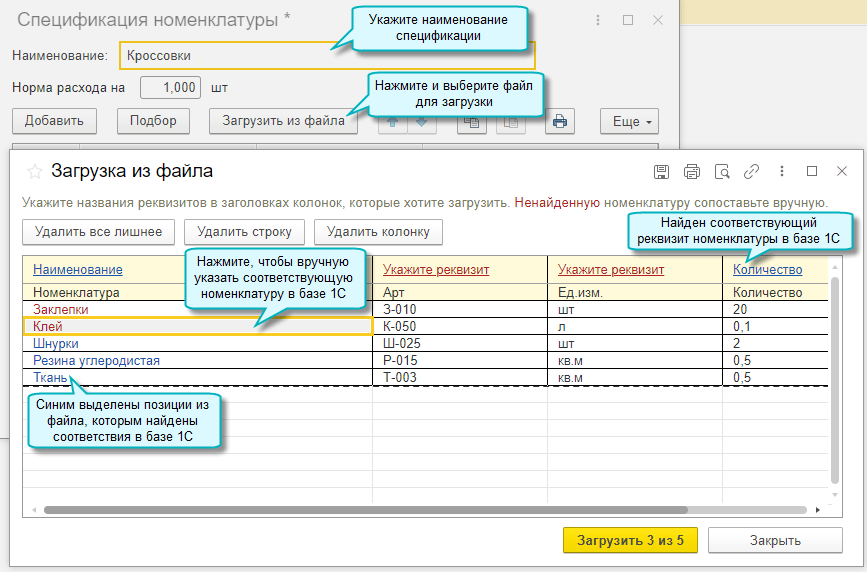Screen dimensions: 867x572
Task: Click the print icon in Спецификация номенклатуры toolbar
Action: click(560, 121)
